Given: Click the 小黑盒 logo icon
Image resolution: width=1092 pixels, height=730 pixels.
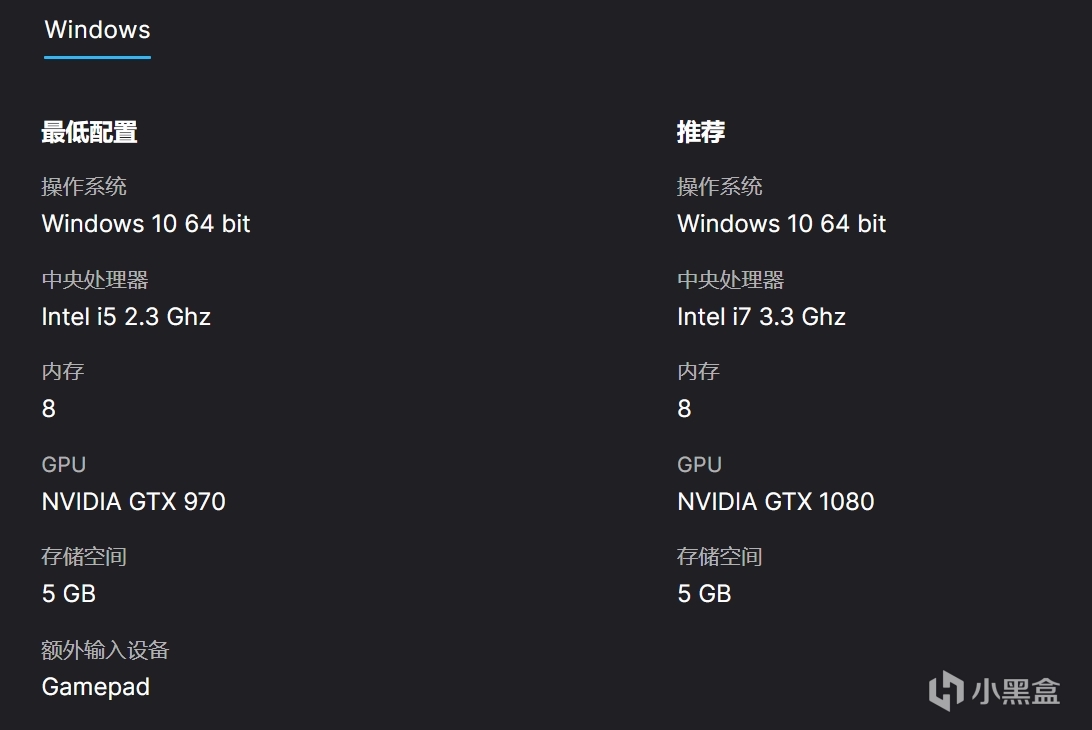Looking at the screenshot, I should coord(945,691).
